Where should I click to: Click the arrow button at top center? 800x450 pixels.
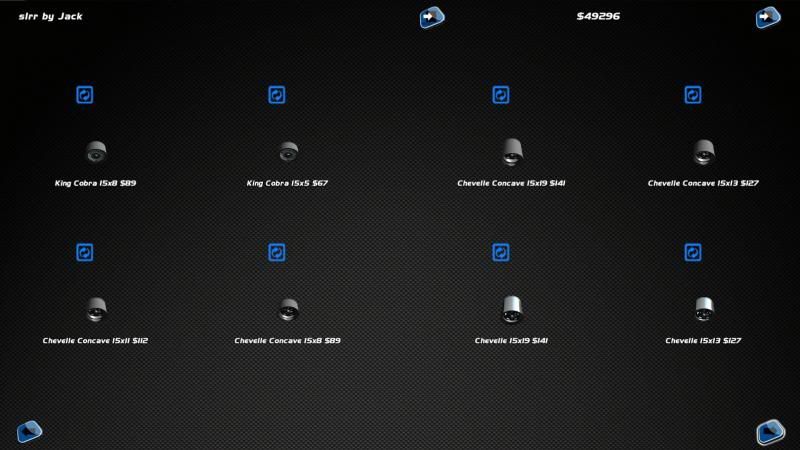point(432,17)
